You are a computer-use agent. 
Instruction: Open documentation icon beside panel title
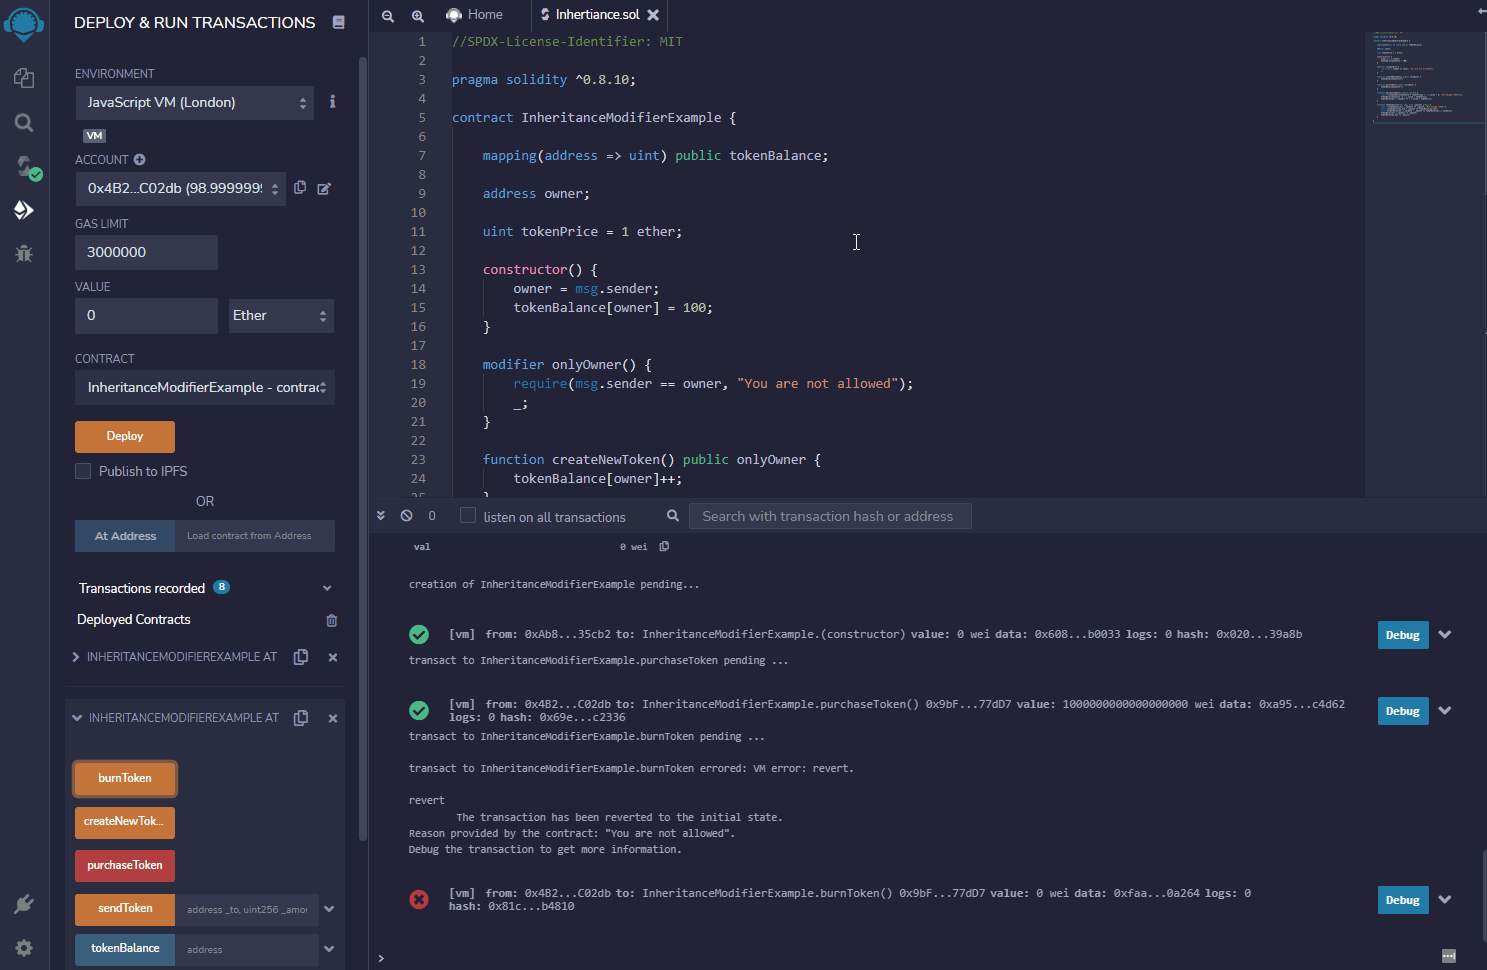338,22
